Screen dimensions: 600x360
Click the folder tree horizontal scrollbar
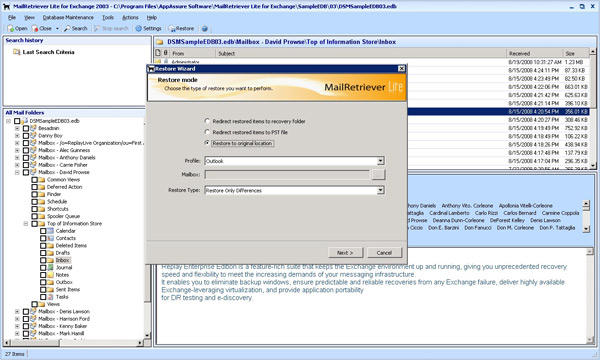(73, 343)
